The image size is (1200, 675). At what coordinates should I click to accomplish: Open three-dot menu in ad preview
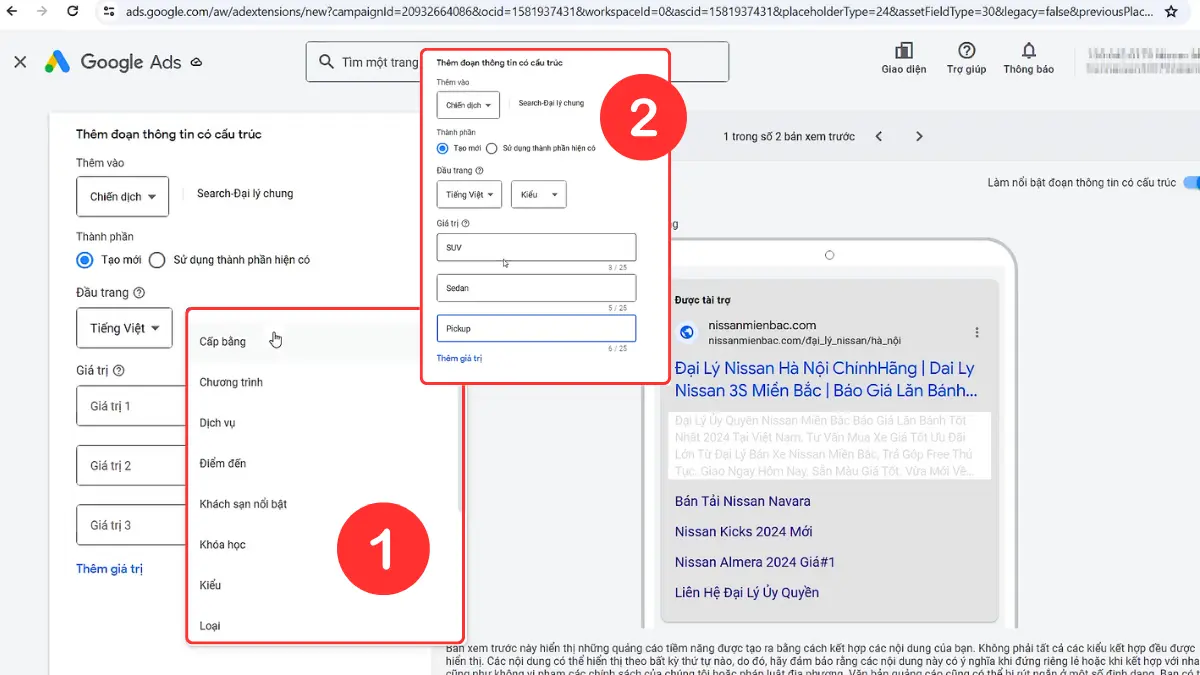[x=977, y=333]
